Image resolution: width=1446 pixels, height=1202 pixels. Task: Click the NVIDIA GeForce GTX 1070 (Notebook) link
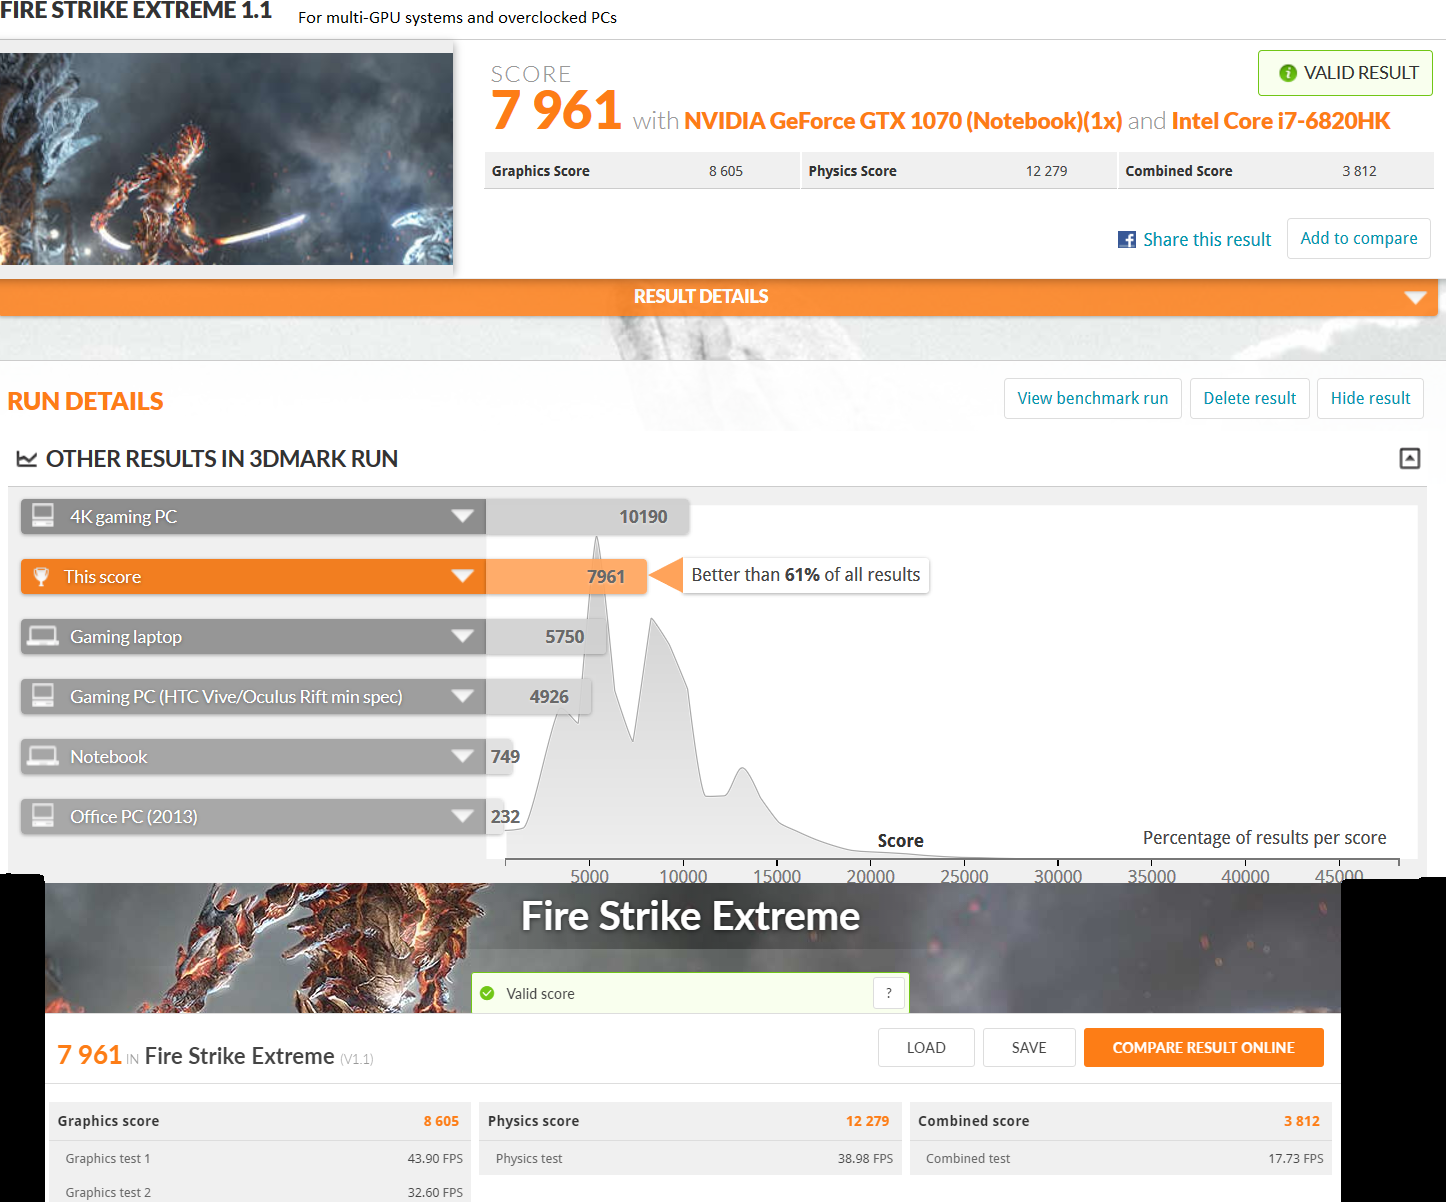pos(903,121)
